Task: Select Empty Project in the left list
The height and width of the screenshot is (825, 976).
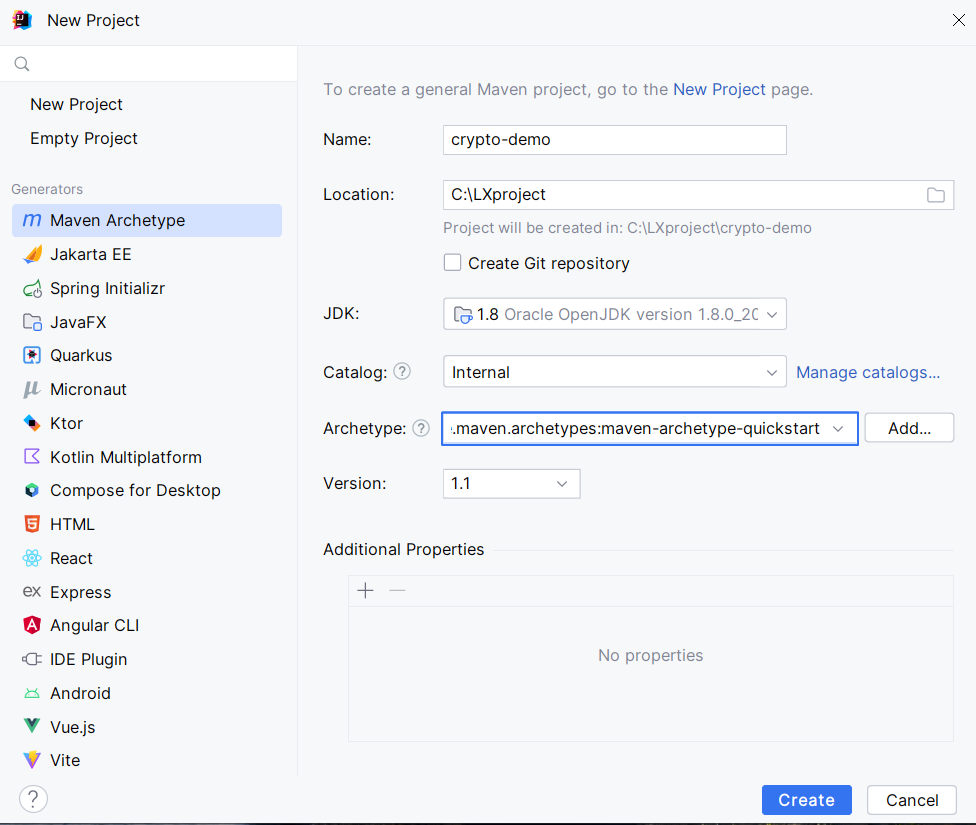Action: [84, 138]
